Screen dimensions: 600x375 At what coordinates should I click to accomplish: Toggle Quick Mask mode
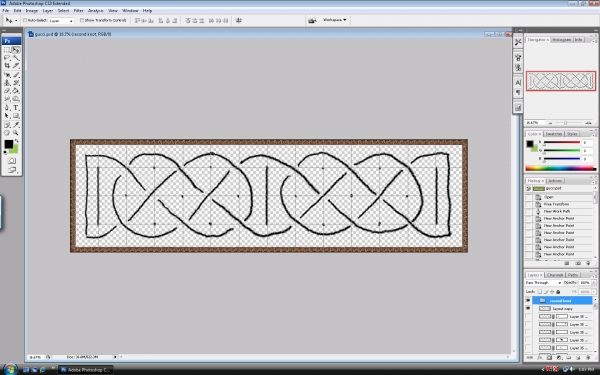click(11, 161)
